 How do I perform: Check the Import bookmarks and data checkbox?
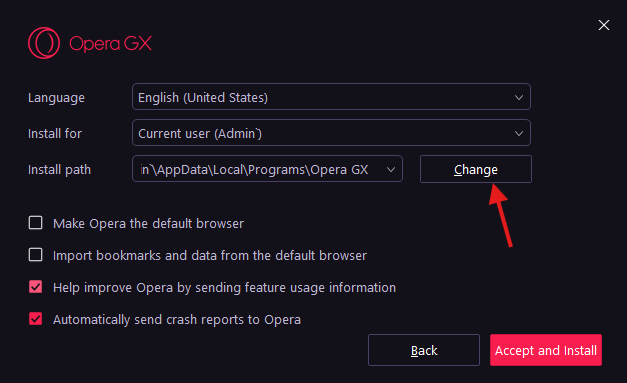pos(36,255)
